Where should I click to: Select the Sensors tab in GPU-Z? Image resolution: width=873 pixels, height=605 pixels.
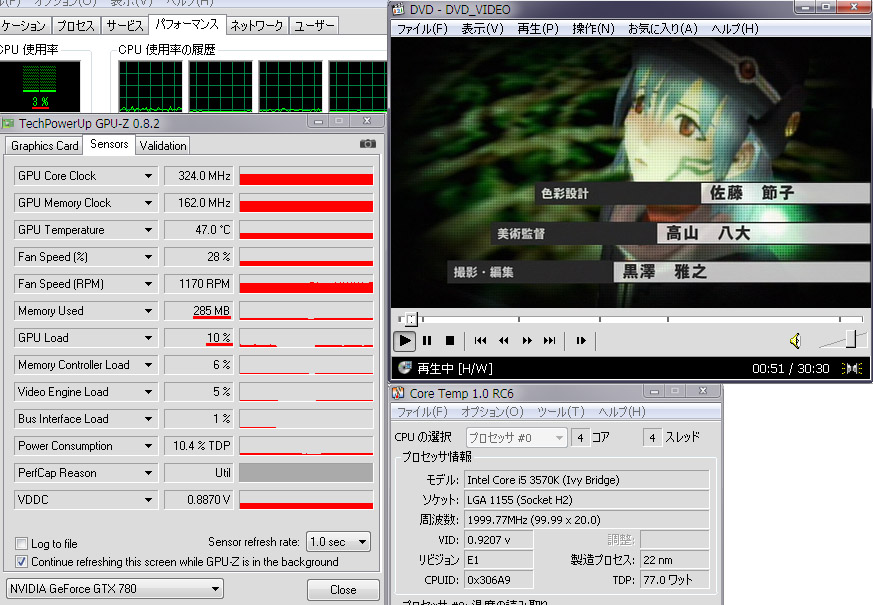coord(109,144)
